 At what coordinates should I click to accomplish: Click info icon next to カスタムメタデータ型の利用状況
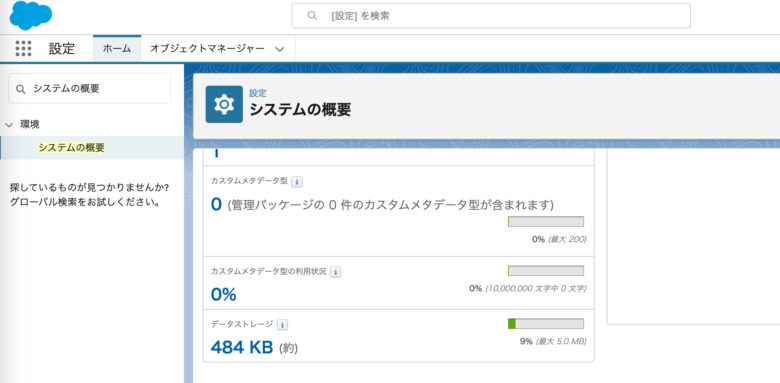(x=336, y=272)
